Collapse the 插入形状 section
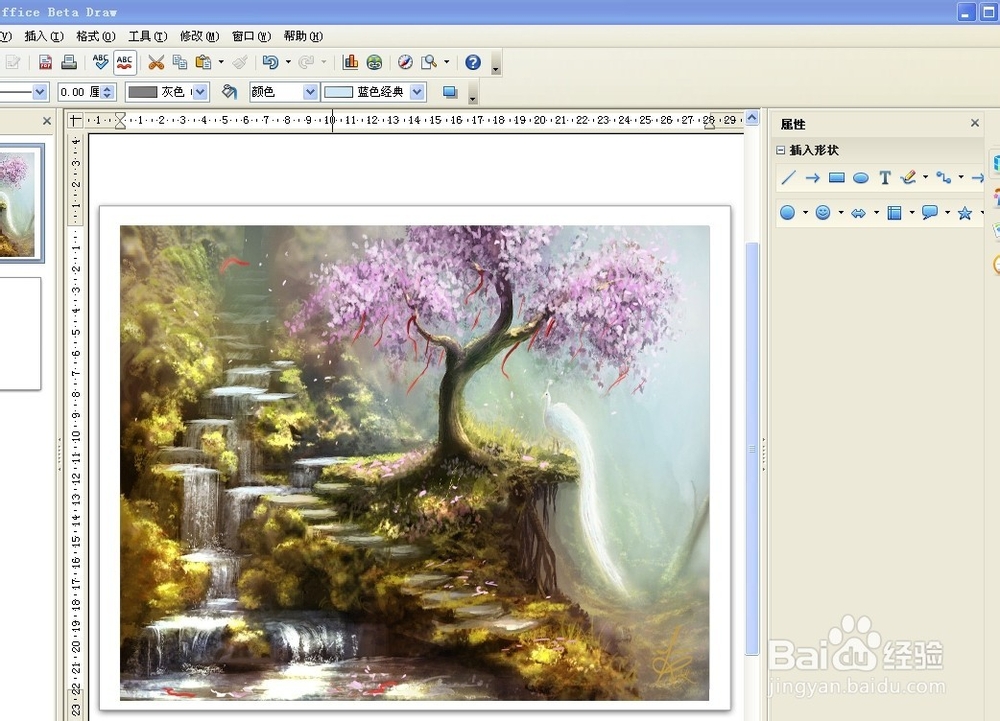1000x721 pixels. point(781,150)
